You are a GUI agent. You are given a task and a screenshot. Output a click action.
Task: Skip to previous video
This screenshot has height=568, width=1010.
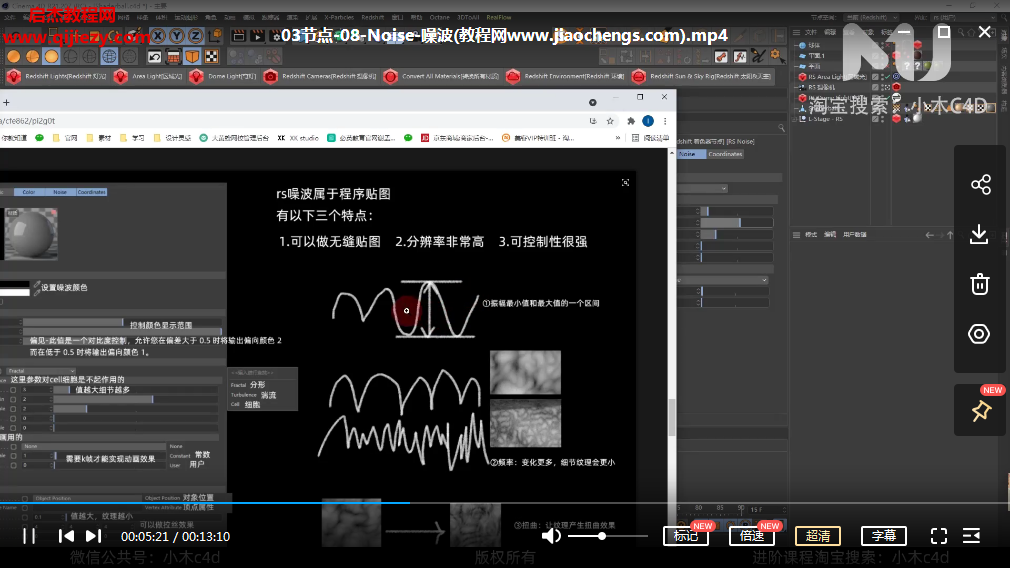point(66,536)
